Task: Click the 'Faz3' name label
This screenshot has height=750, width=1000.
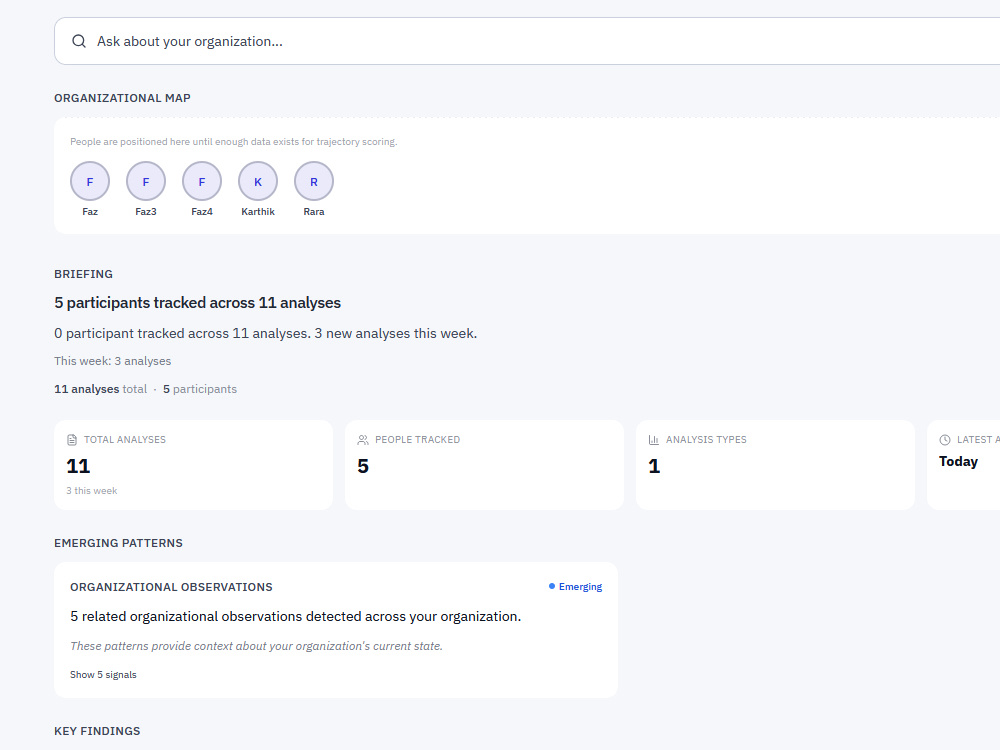Action: click(146, 212)
